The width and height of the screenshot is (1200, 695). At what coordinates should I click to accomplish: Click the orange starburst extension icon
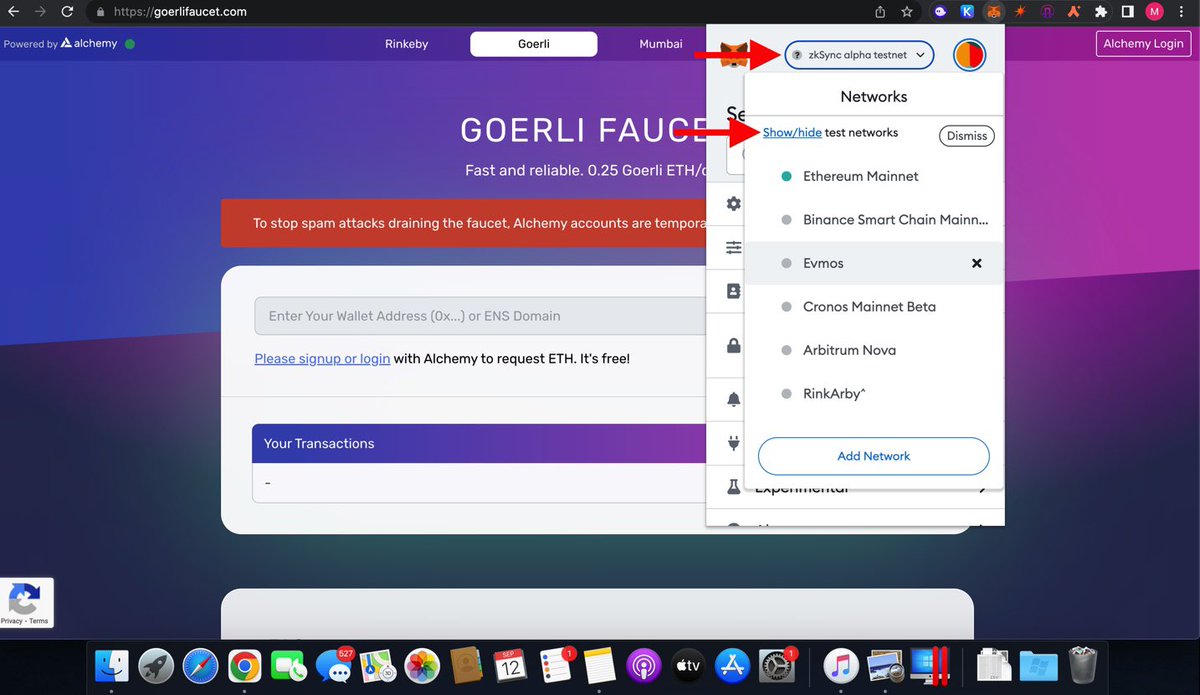[1020, 12]
